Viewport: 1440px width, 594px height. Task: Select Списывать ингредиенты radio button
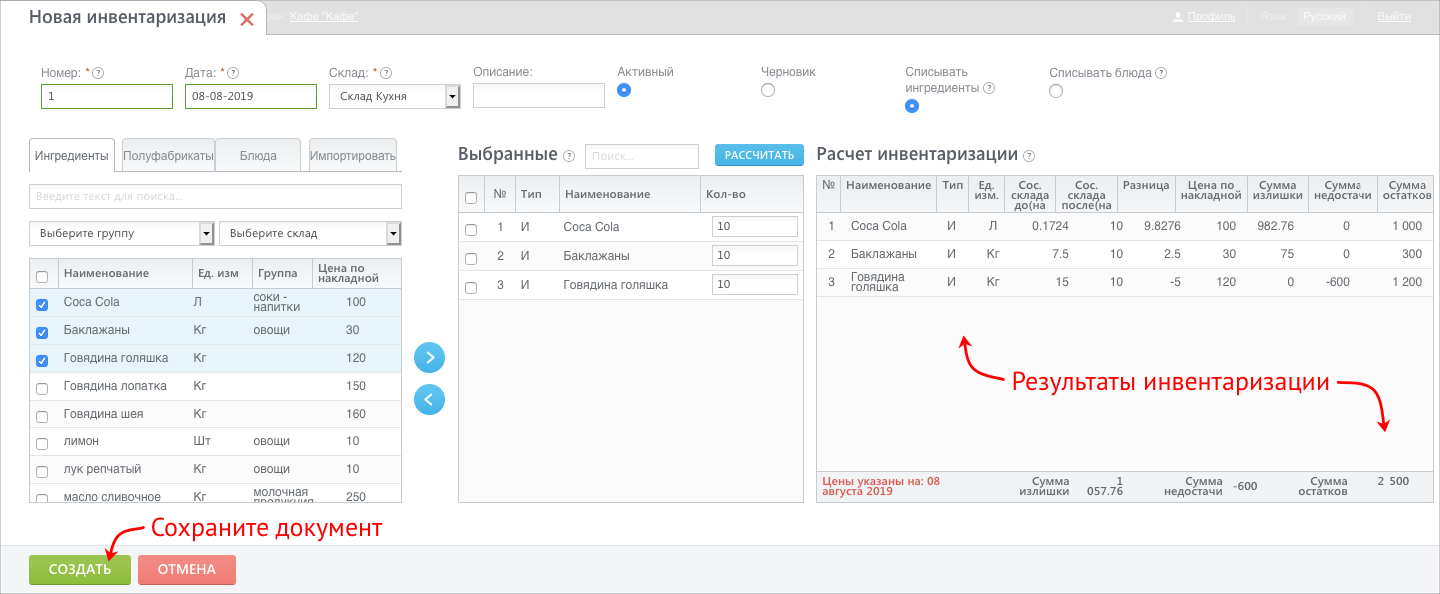pos(912,106)
